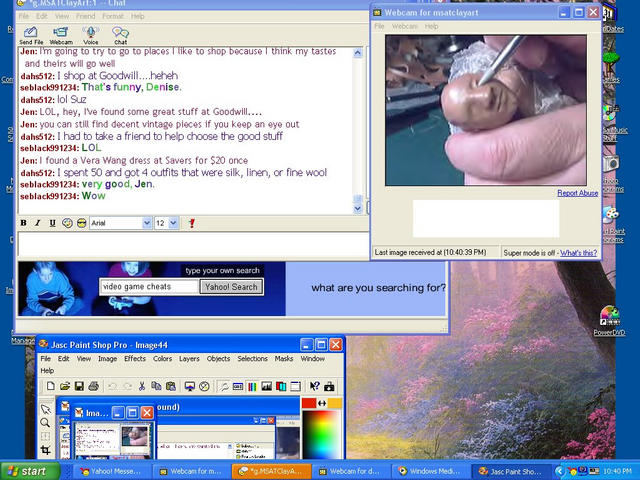Open Help menu in webcam window
640x480 pixels.
coord(431,26)
